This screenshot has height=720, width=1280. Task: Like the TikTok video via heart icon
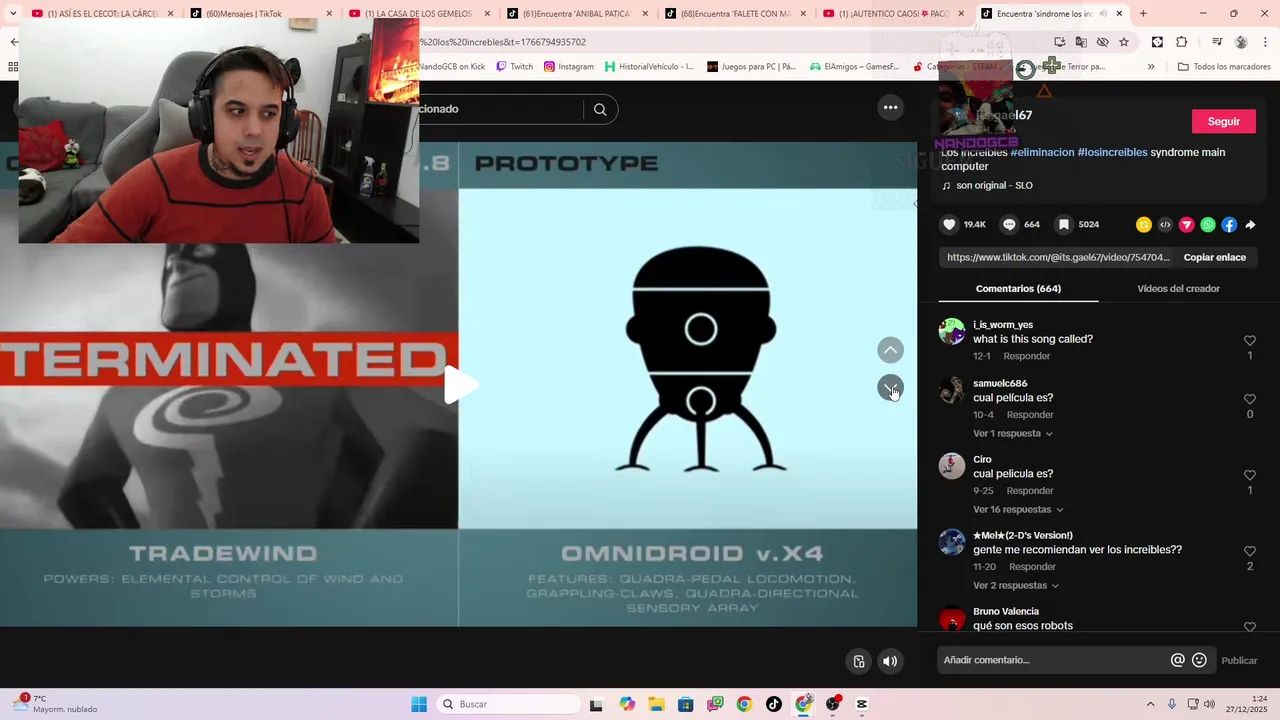[x=950, y=225]
